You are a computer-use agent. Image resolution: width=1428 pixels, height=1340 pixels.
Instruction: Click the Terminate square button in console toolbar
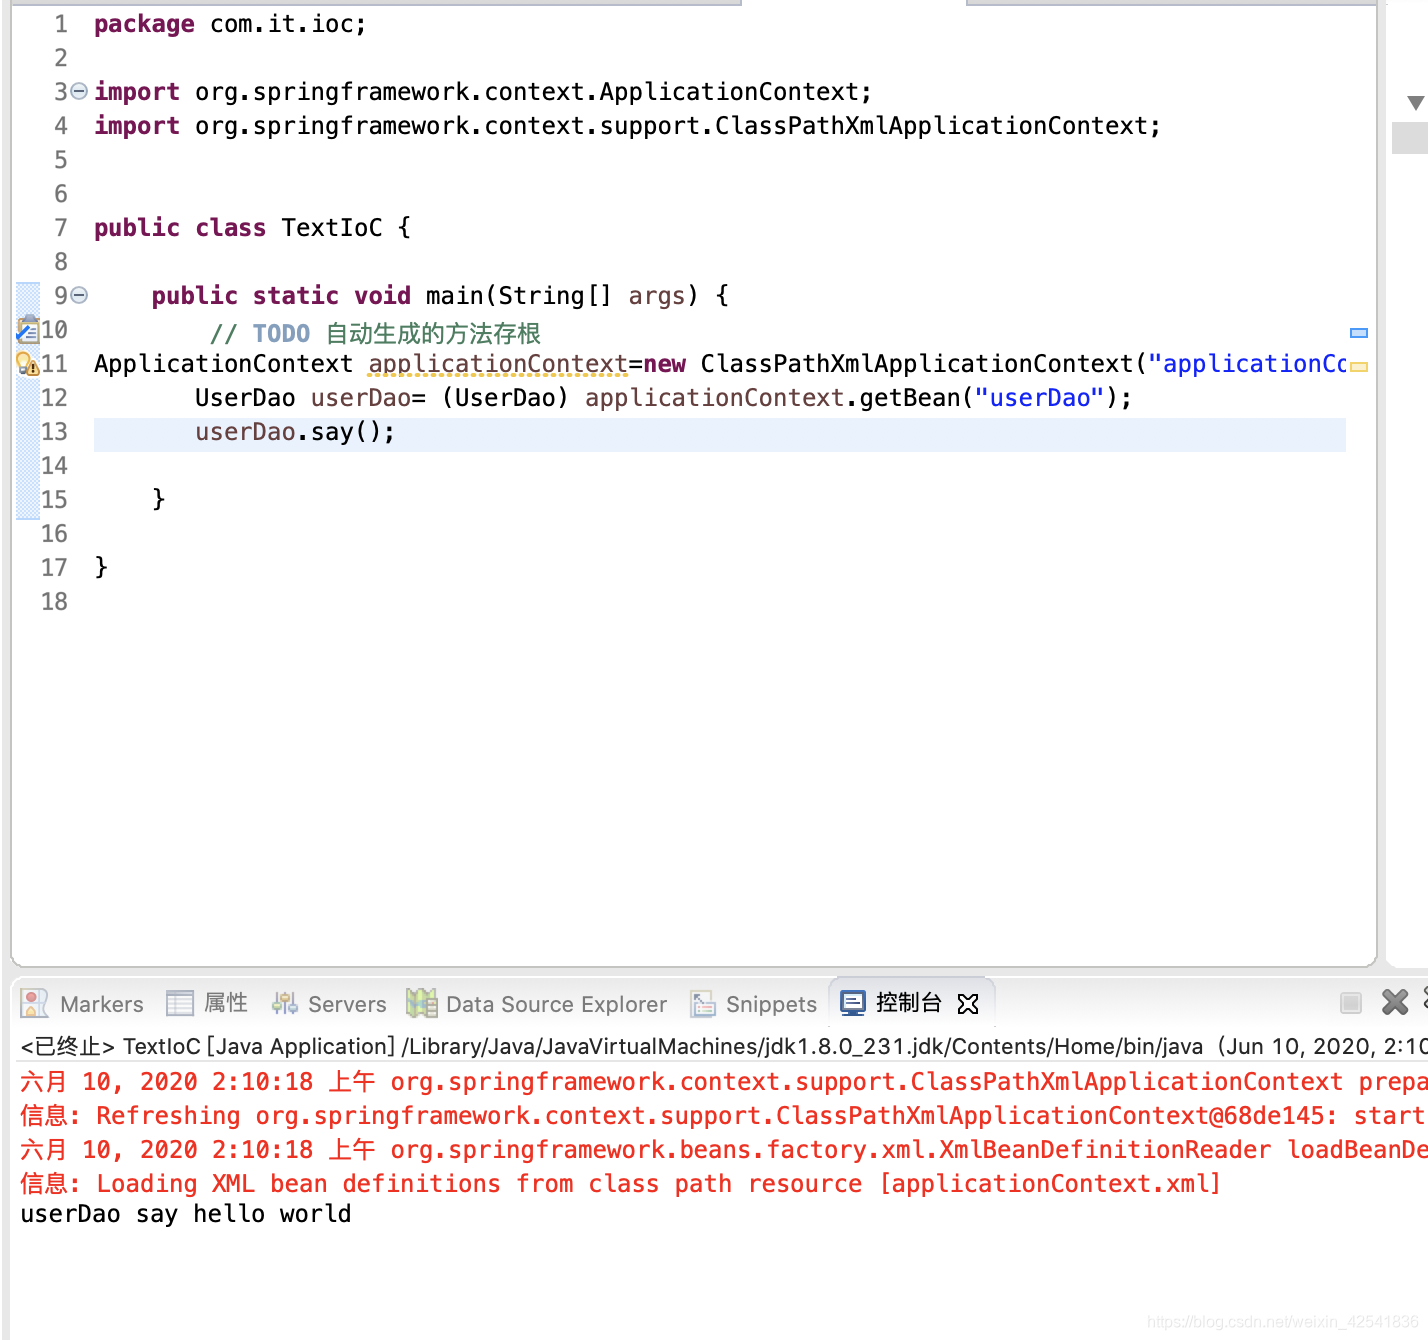[1351, 1002]
